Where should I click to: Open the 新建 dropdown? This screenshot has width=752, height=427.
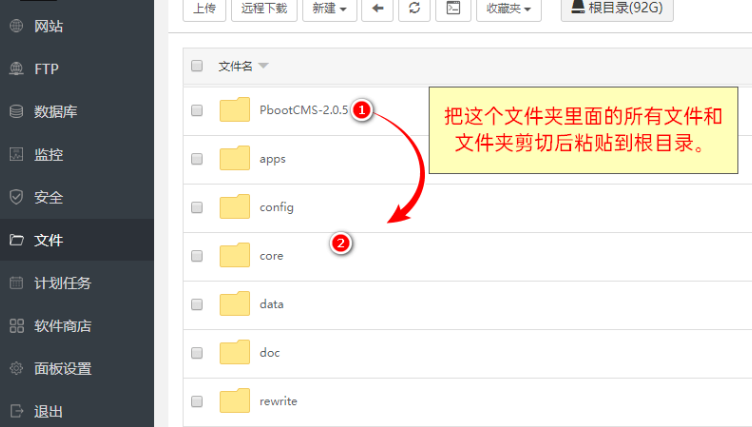coord(329,9)
